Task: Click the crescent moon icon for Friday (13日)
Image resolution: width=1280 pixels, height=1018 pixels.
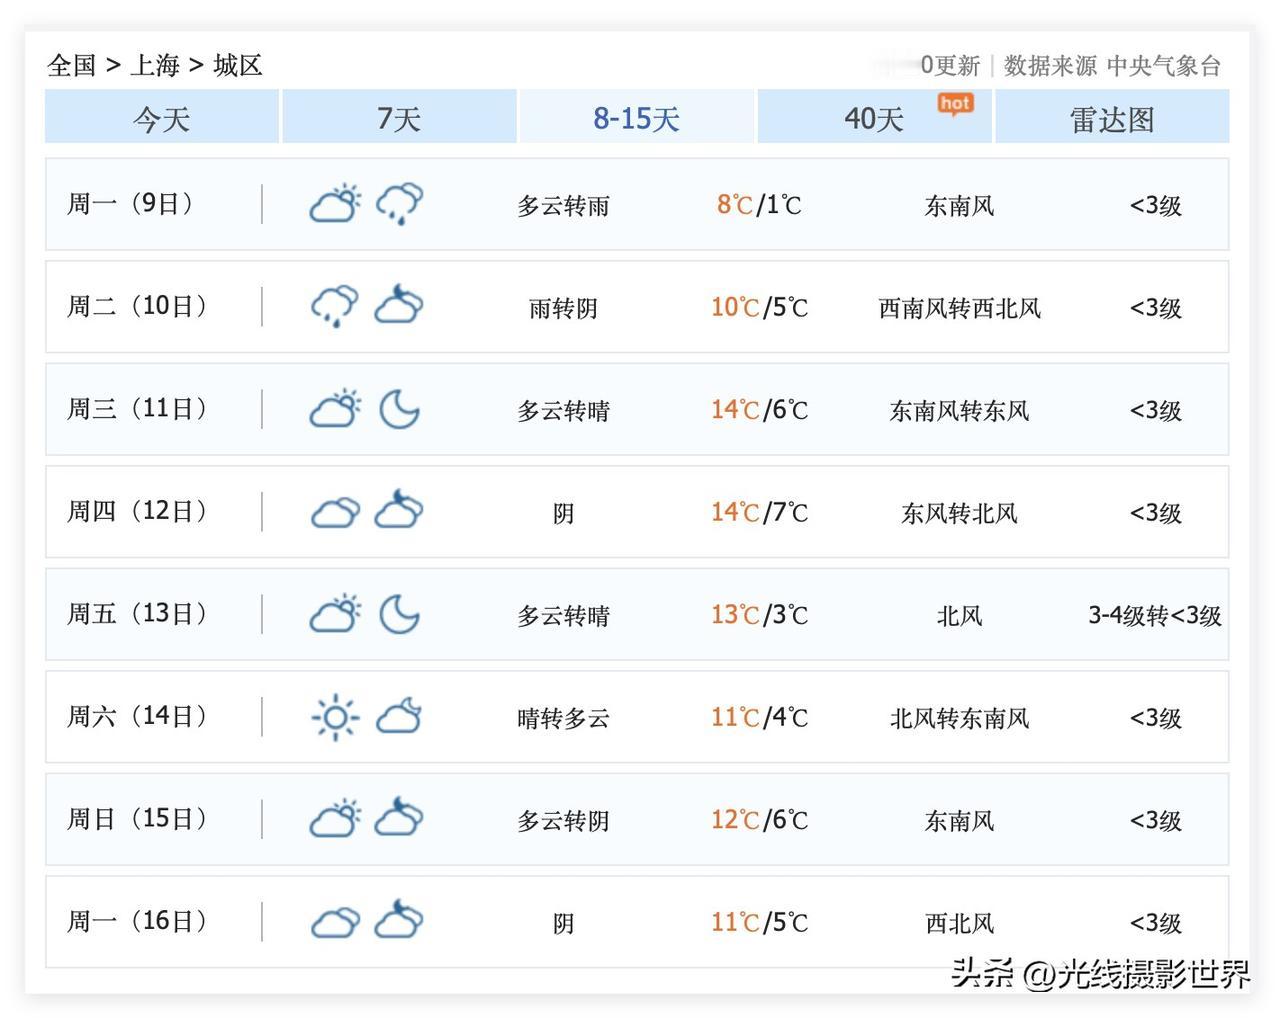Action: pyautogui.click(x=400, y=614)
